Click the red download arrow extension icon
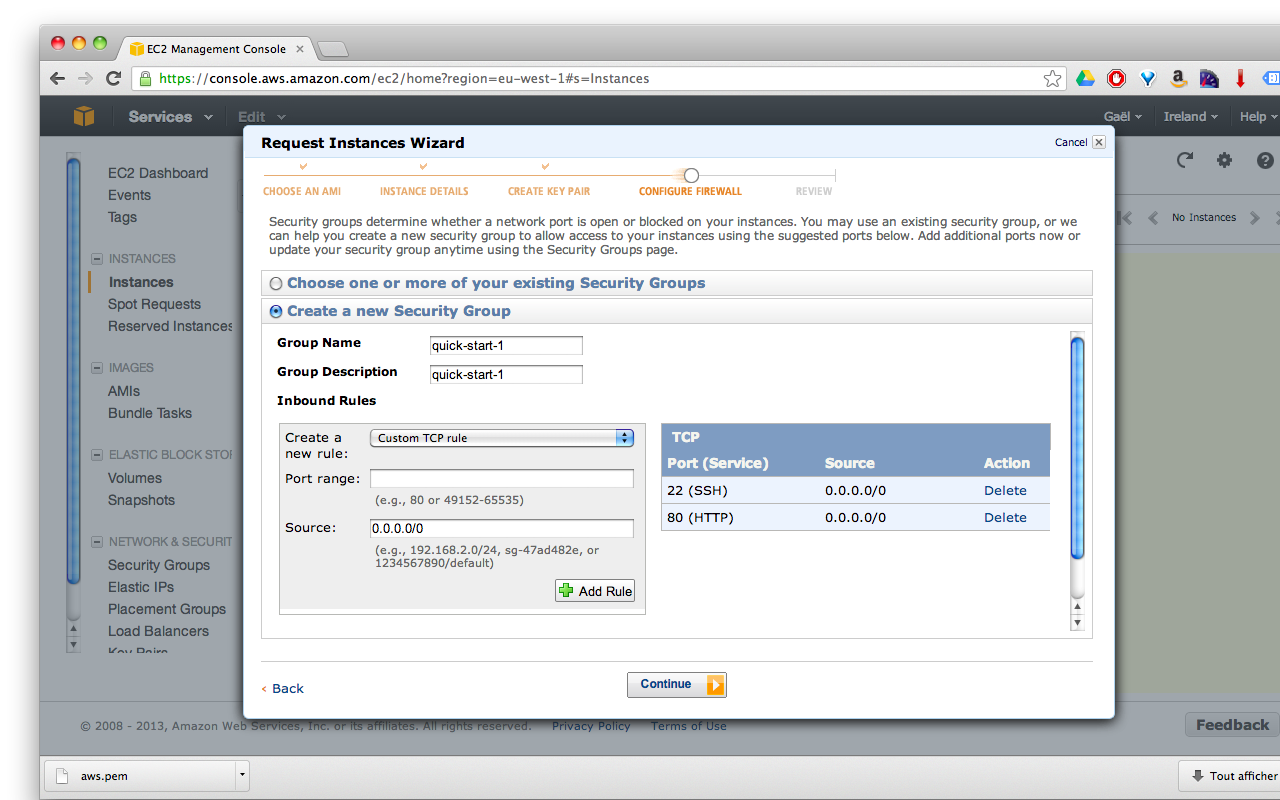 pyautogui.click(x=1240, y=77)
